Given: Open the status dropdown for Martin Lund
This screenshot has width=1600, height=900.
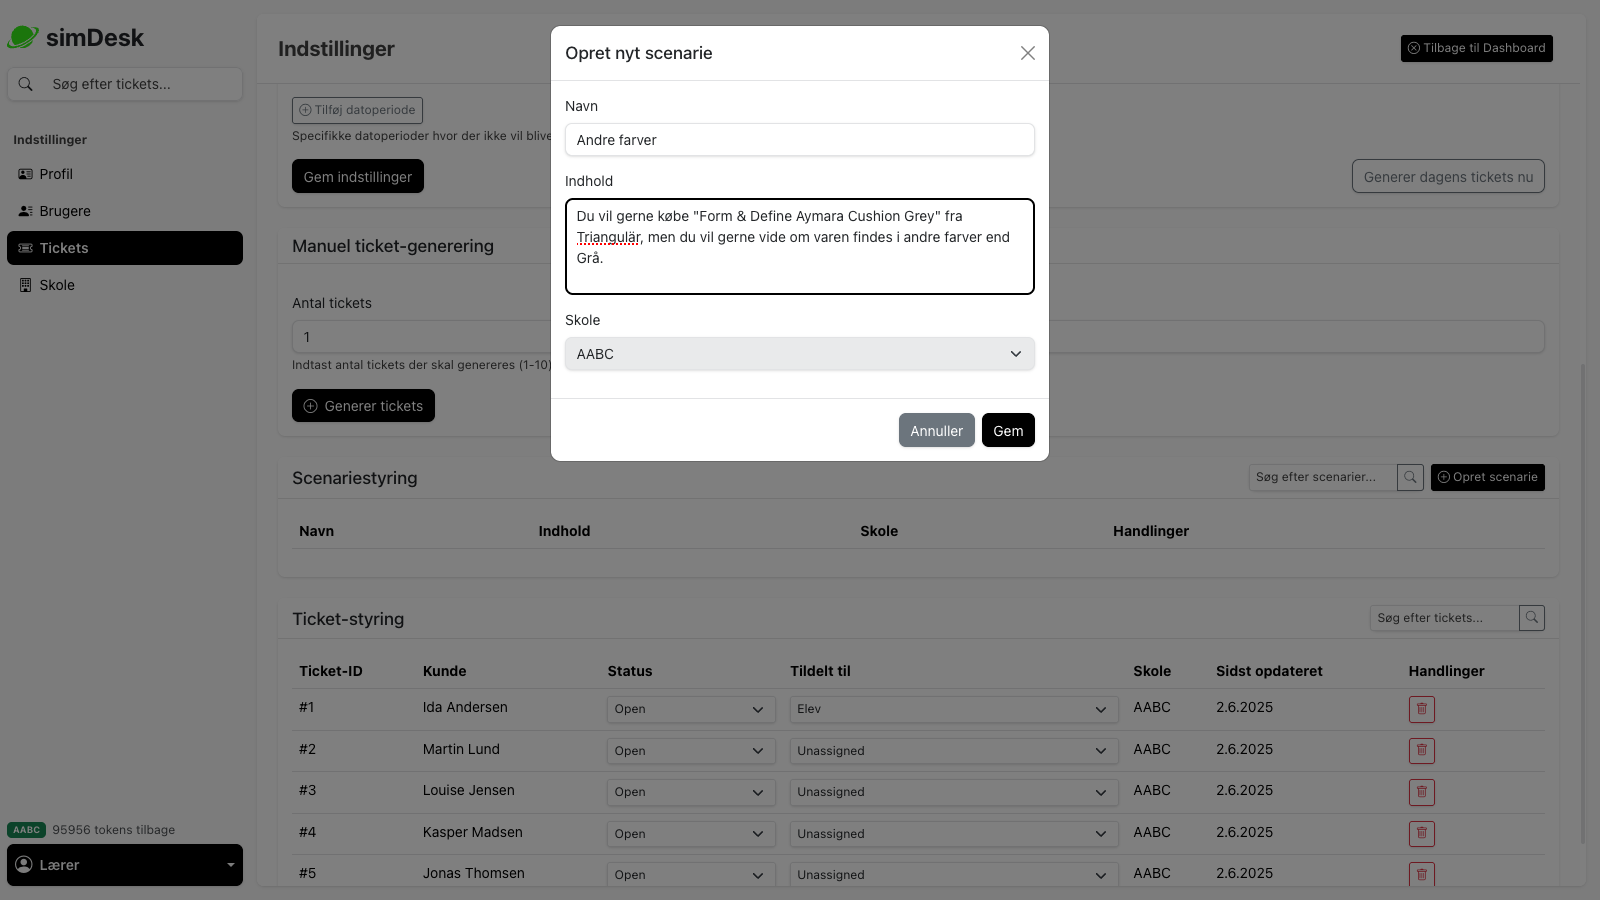Looking at the screenshot, I should click(690, 750).
